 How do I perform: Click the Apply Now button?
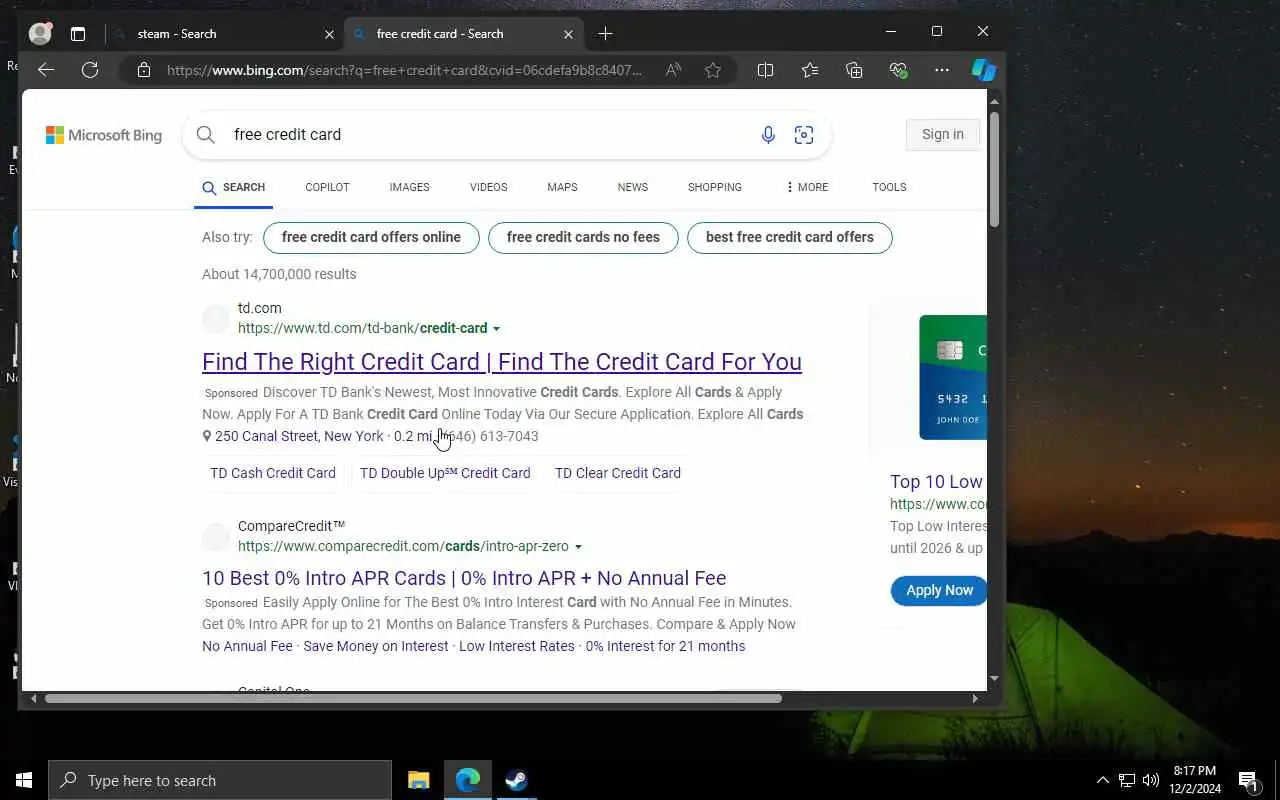939,590
